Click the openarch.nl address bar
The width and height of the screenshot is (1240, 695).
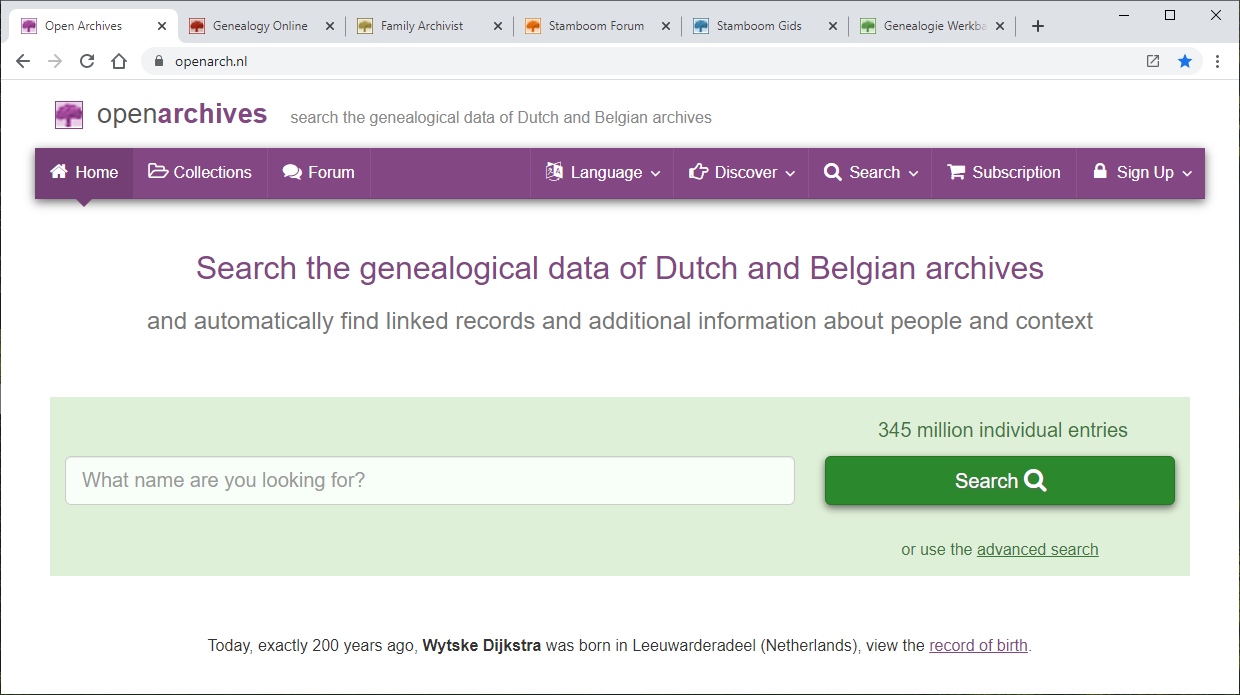(640, 61)
